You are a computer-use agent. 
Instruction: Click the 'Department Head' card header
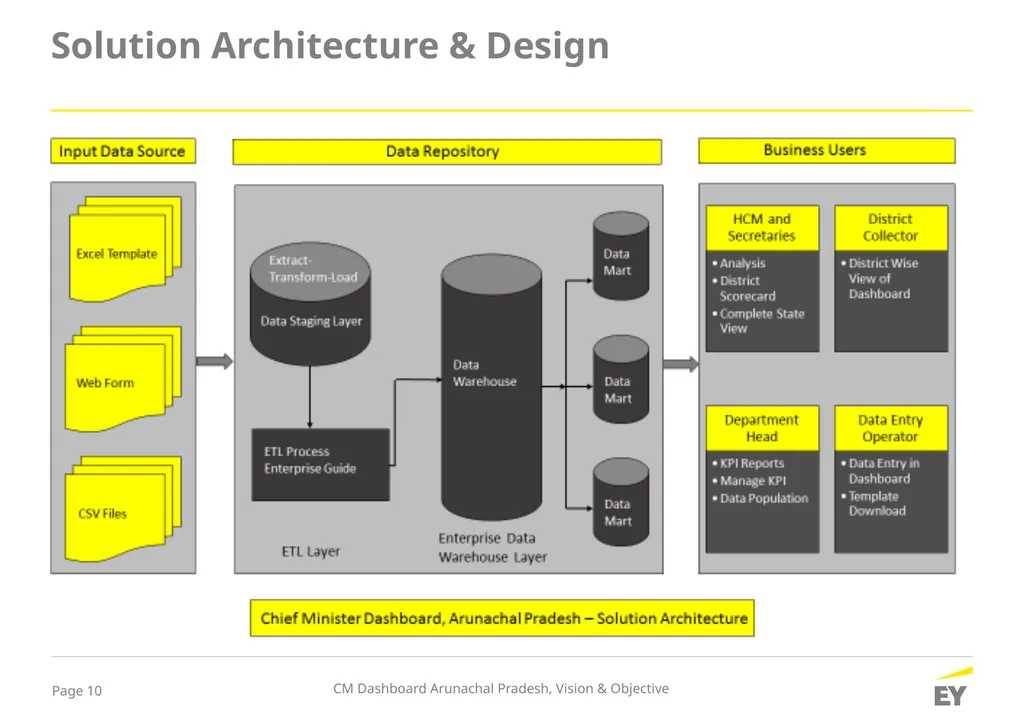point(762,428)
